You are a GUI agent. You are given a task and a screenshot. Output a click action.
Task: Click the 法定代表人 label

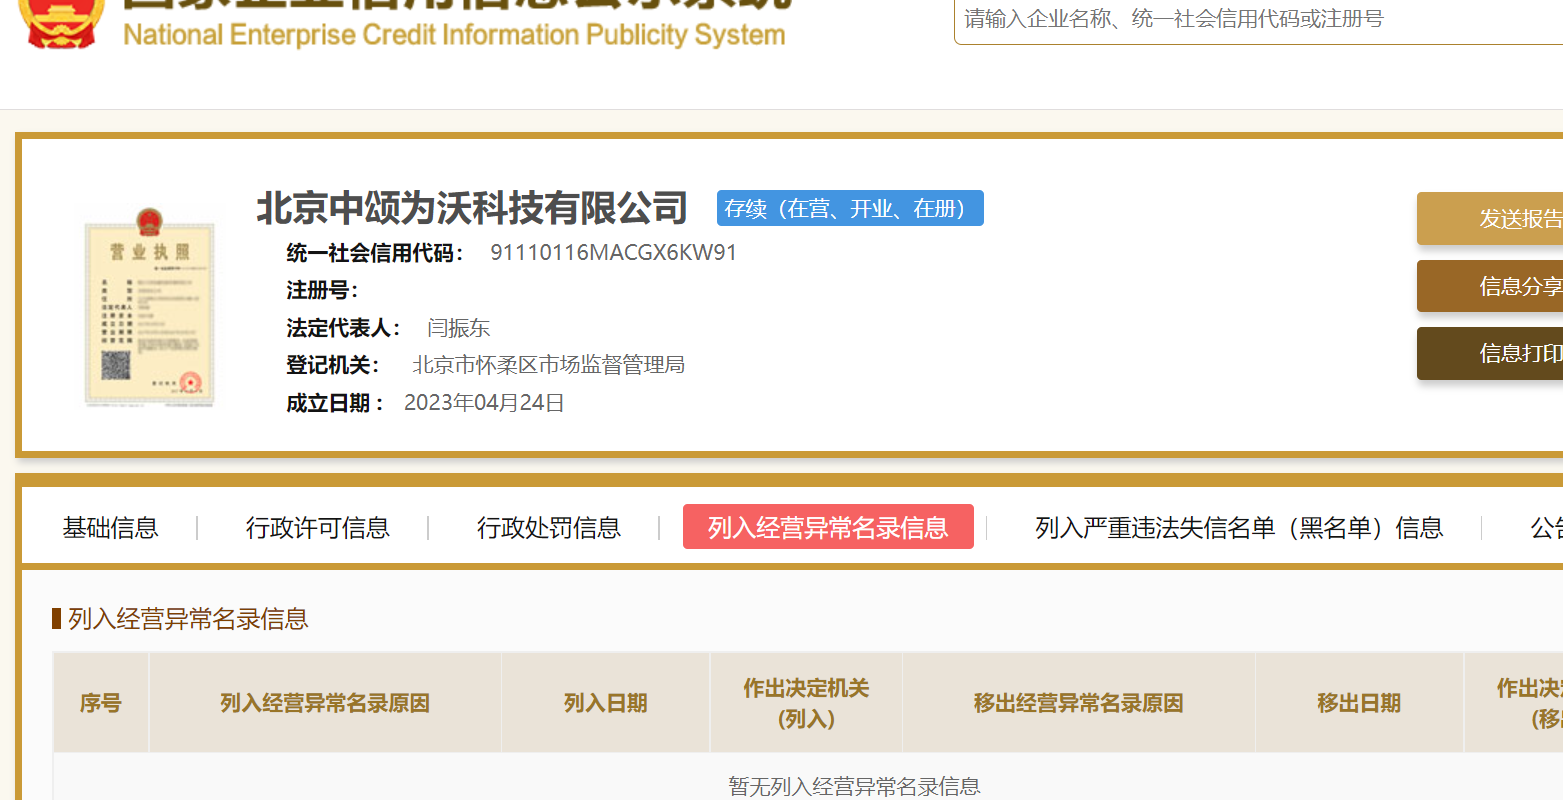click(x=344, y=328)
